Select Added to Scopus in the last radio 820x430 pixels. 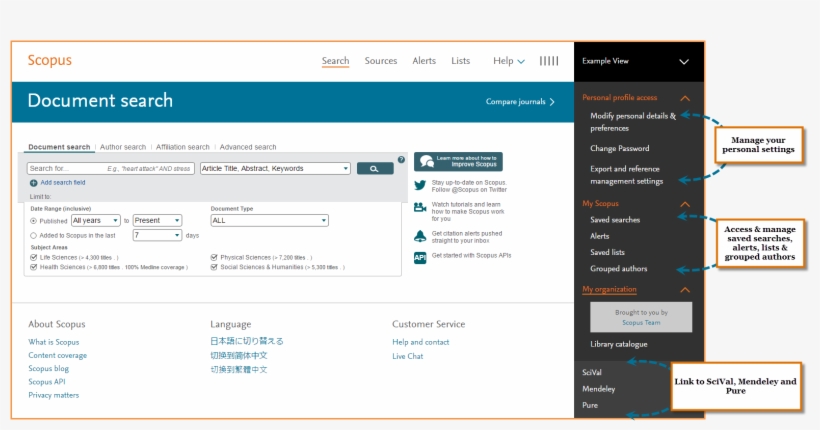point(33,236)
